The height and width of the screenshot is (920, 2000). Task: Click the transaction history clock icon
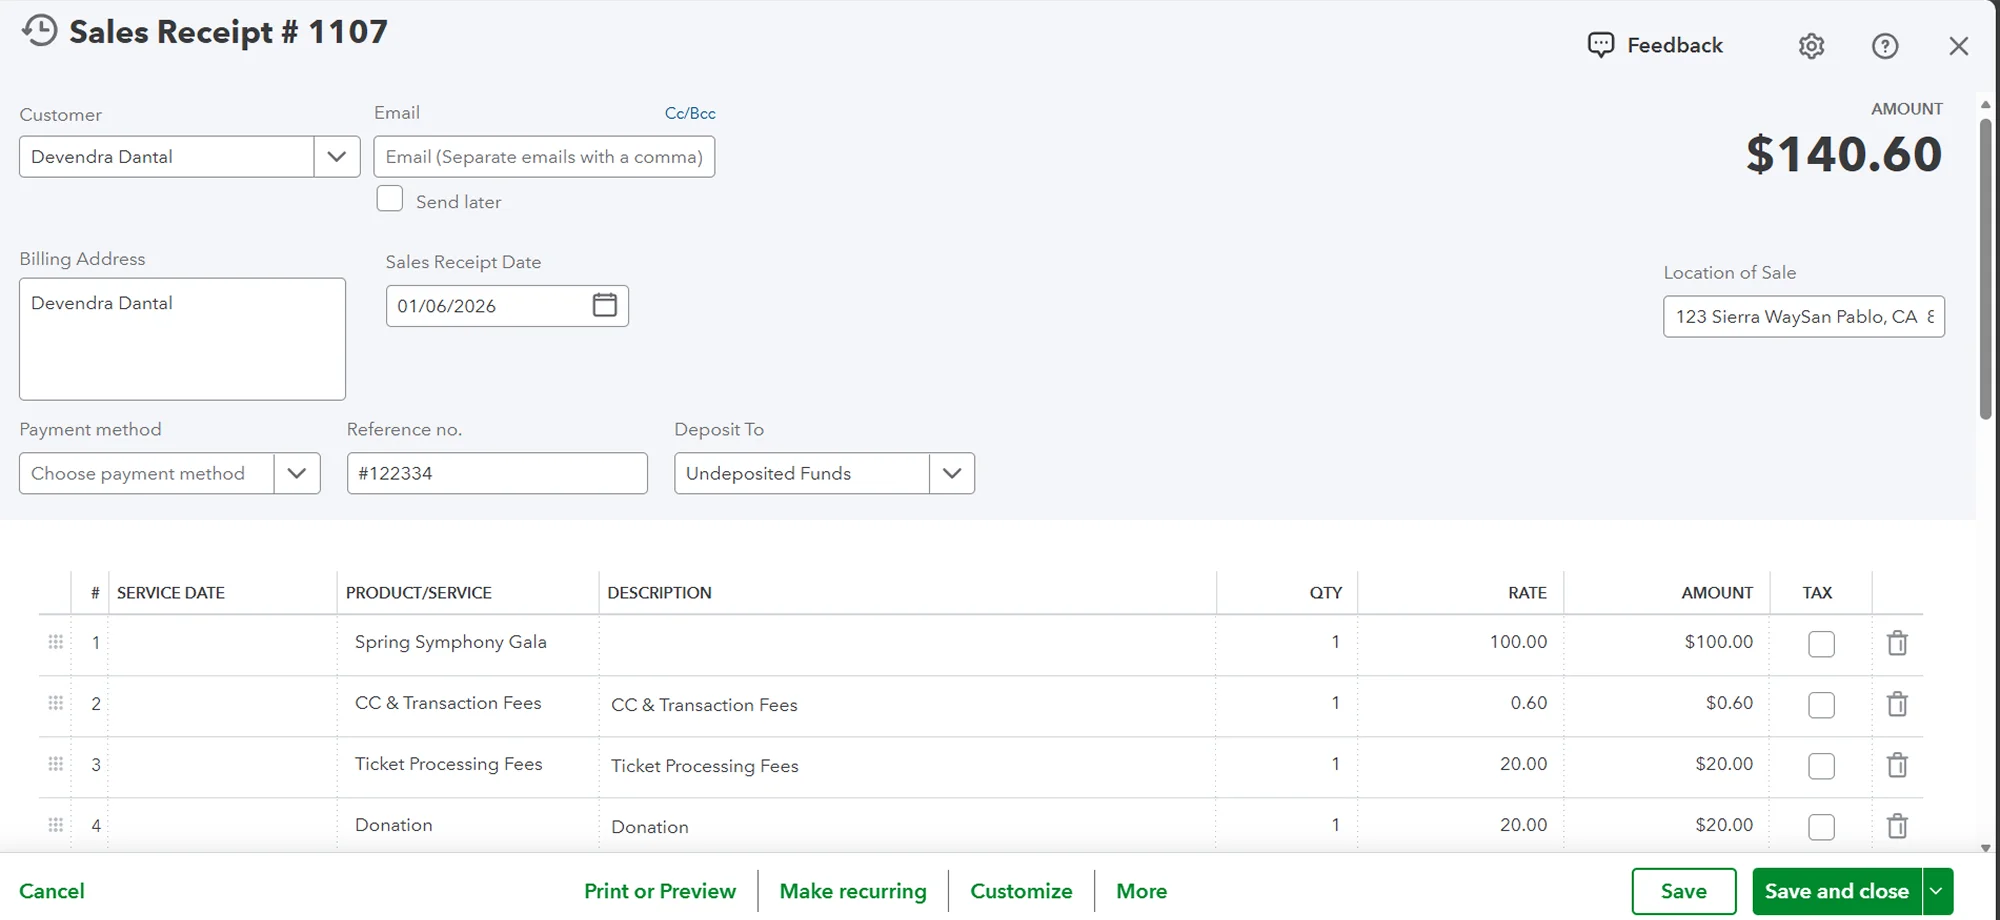coord(38,30)
